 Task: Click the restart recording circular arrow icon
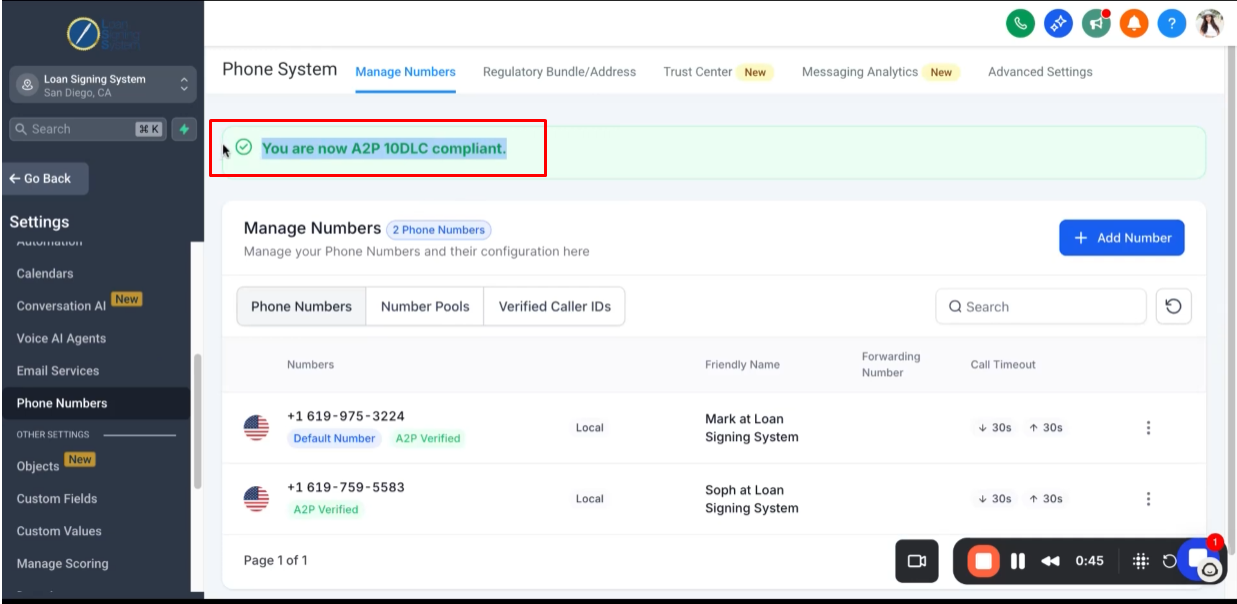pyautogui.click(x=1169, y=561)
